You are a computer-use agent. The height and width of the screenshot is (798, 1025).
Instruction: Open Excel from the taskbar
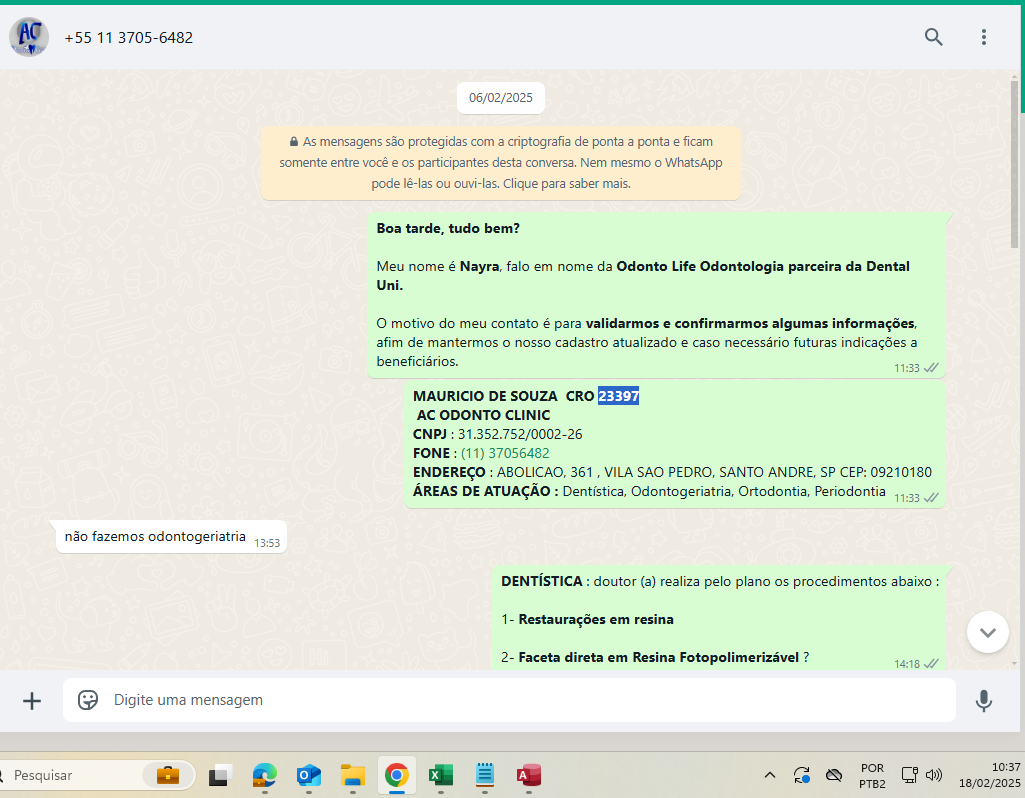click(x=440, y=775)
